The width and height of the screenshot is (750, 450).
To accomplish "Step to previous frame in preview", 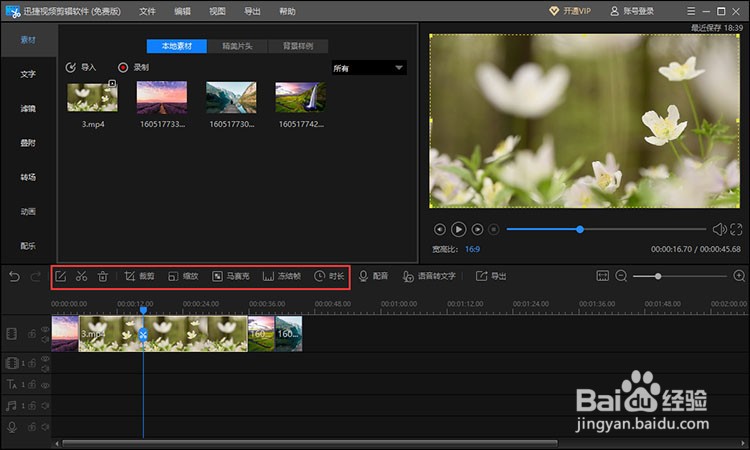I will coord(440,230).
